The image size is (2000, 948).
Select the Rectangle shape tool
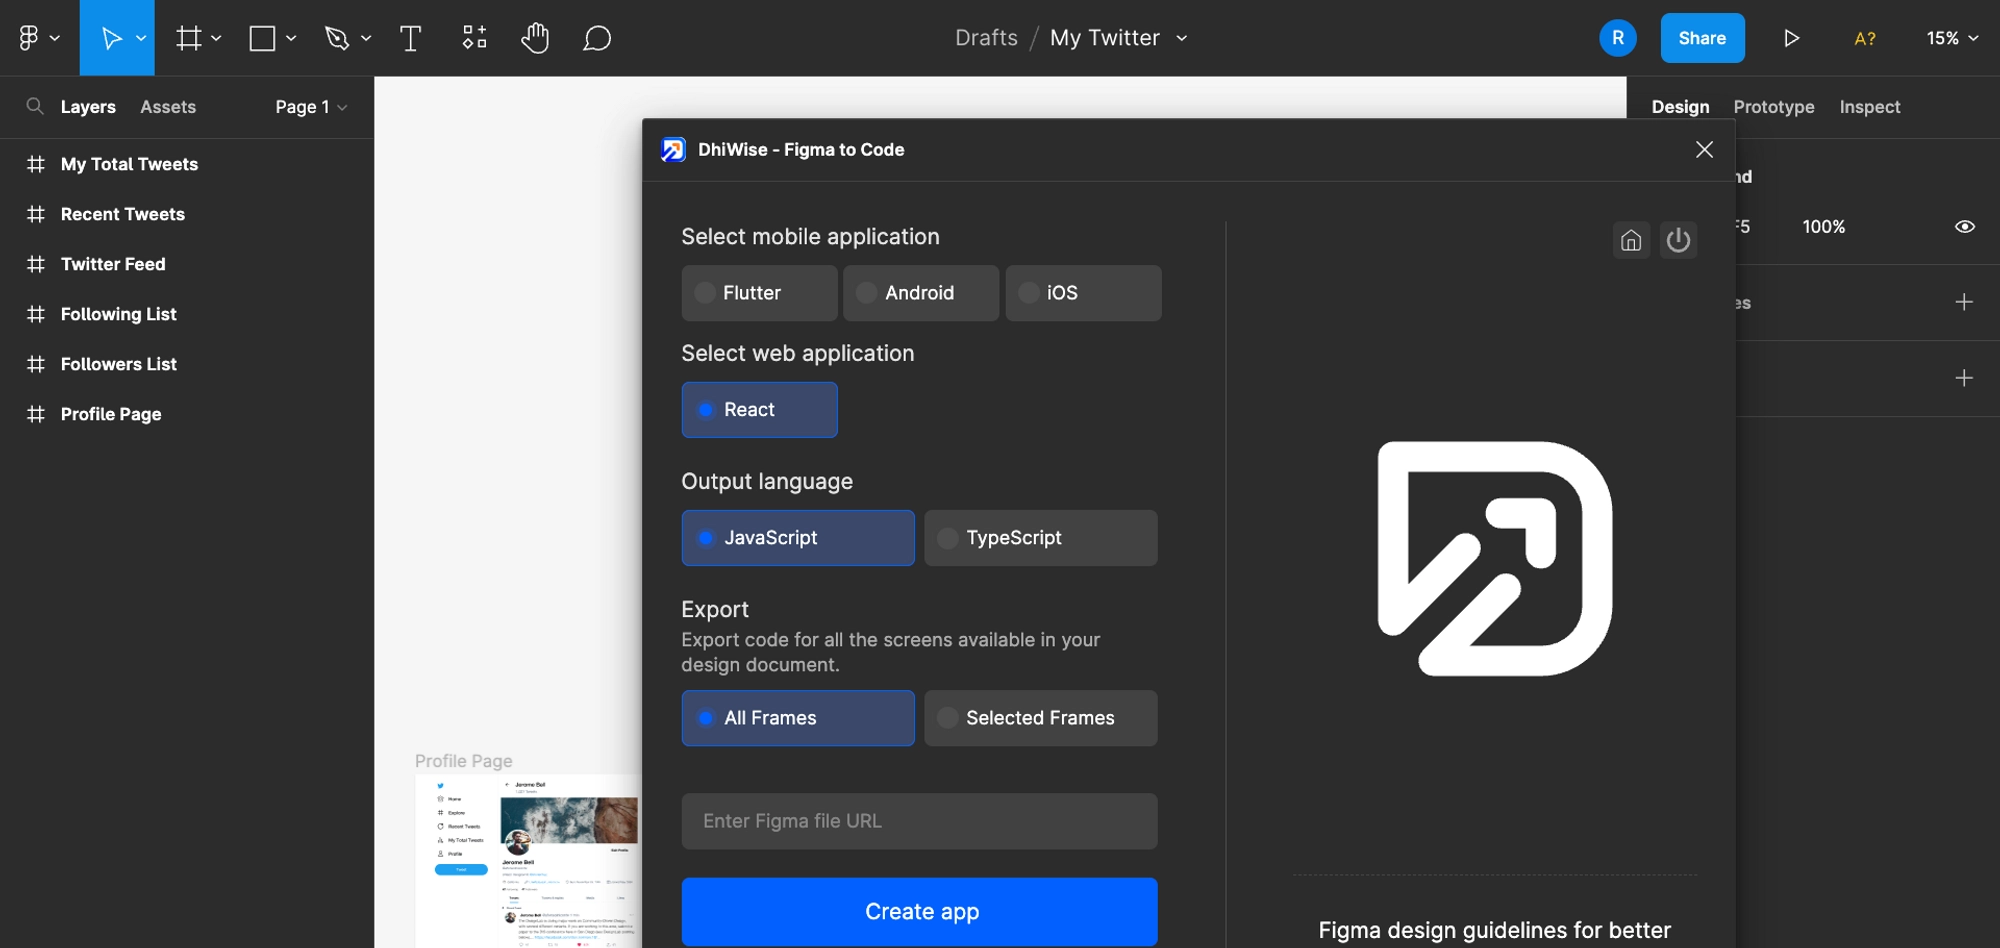click(x=262, y=38)
